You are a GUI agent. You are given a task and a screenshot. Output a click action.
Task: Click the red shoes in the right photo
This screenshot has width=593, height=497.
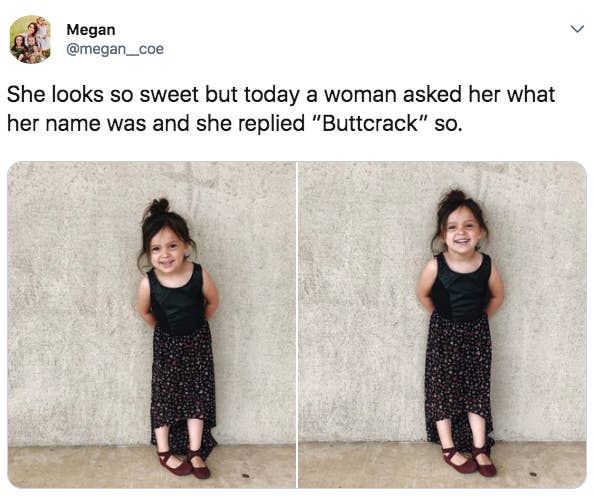(469, 461)
